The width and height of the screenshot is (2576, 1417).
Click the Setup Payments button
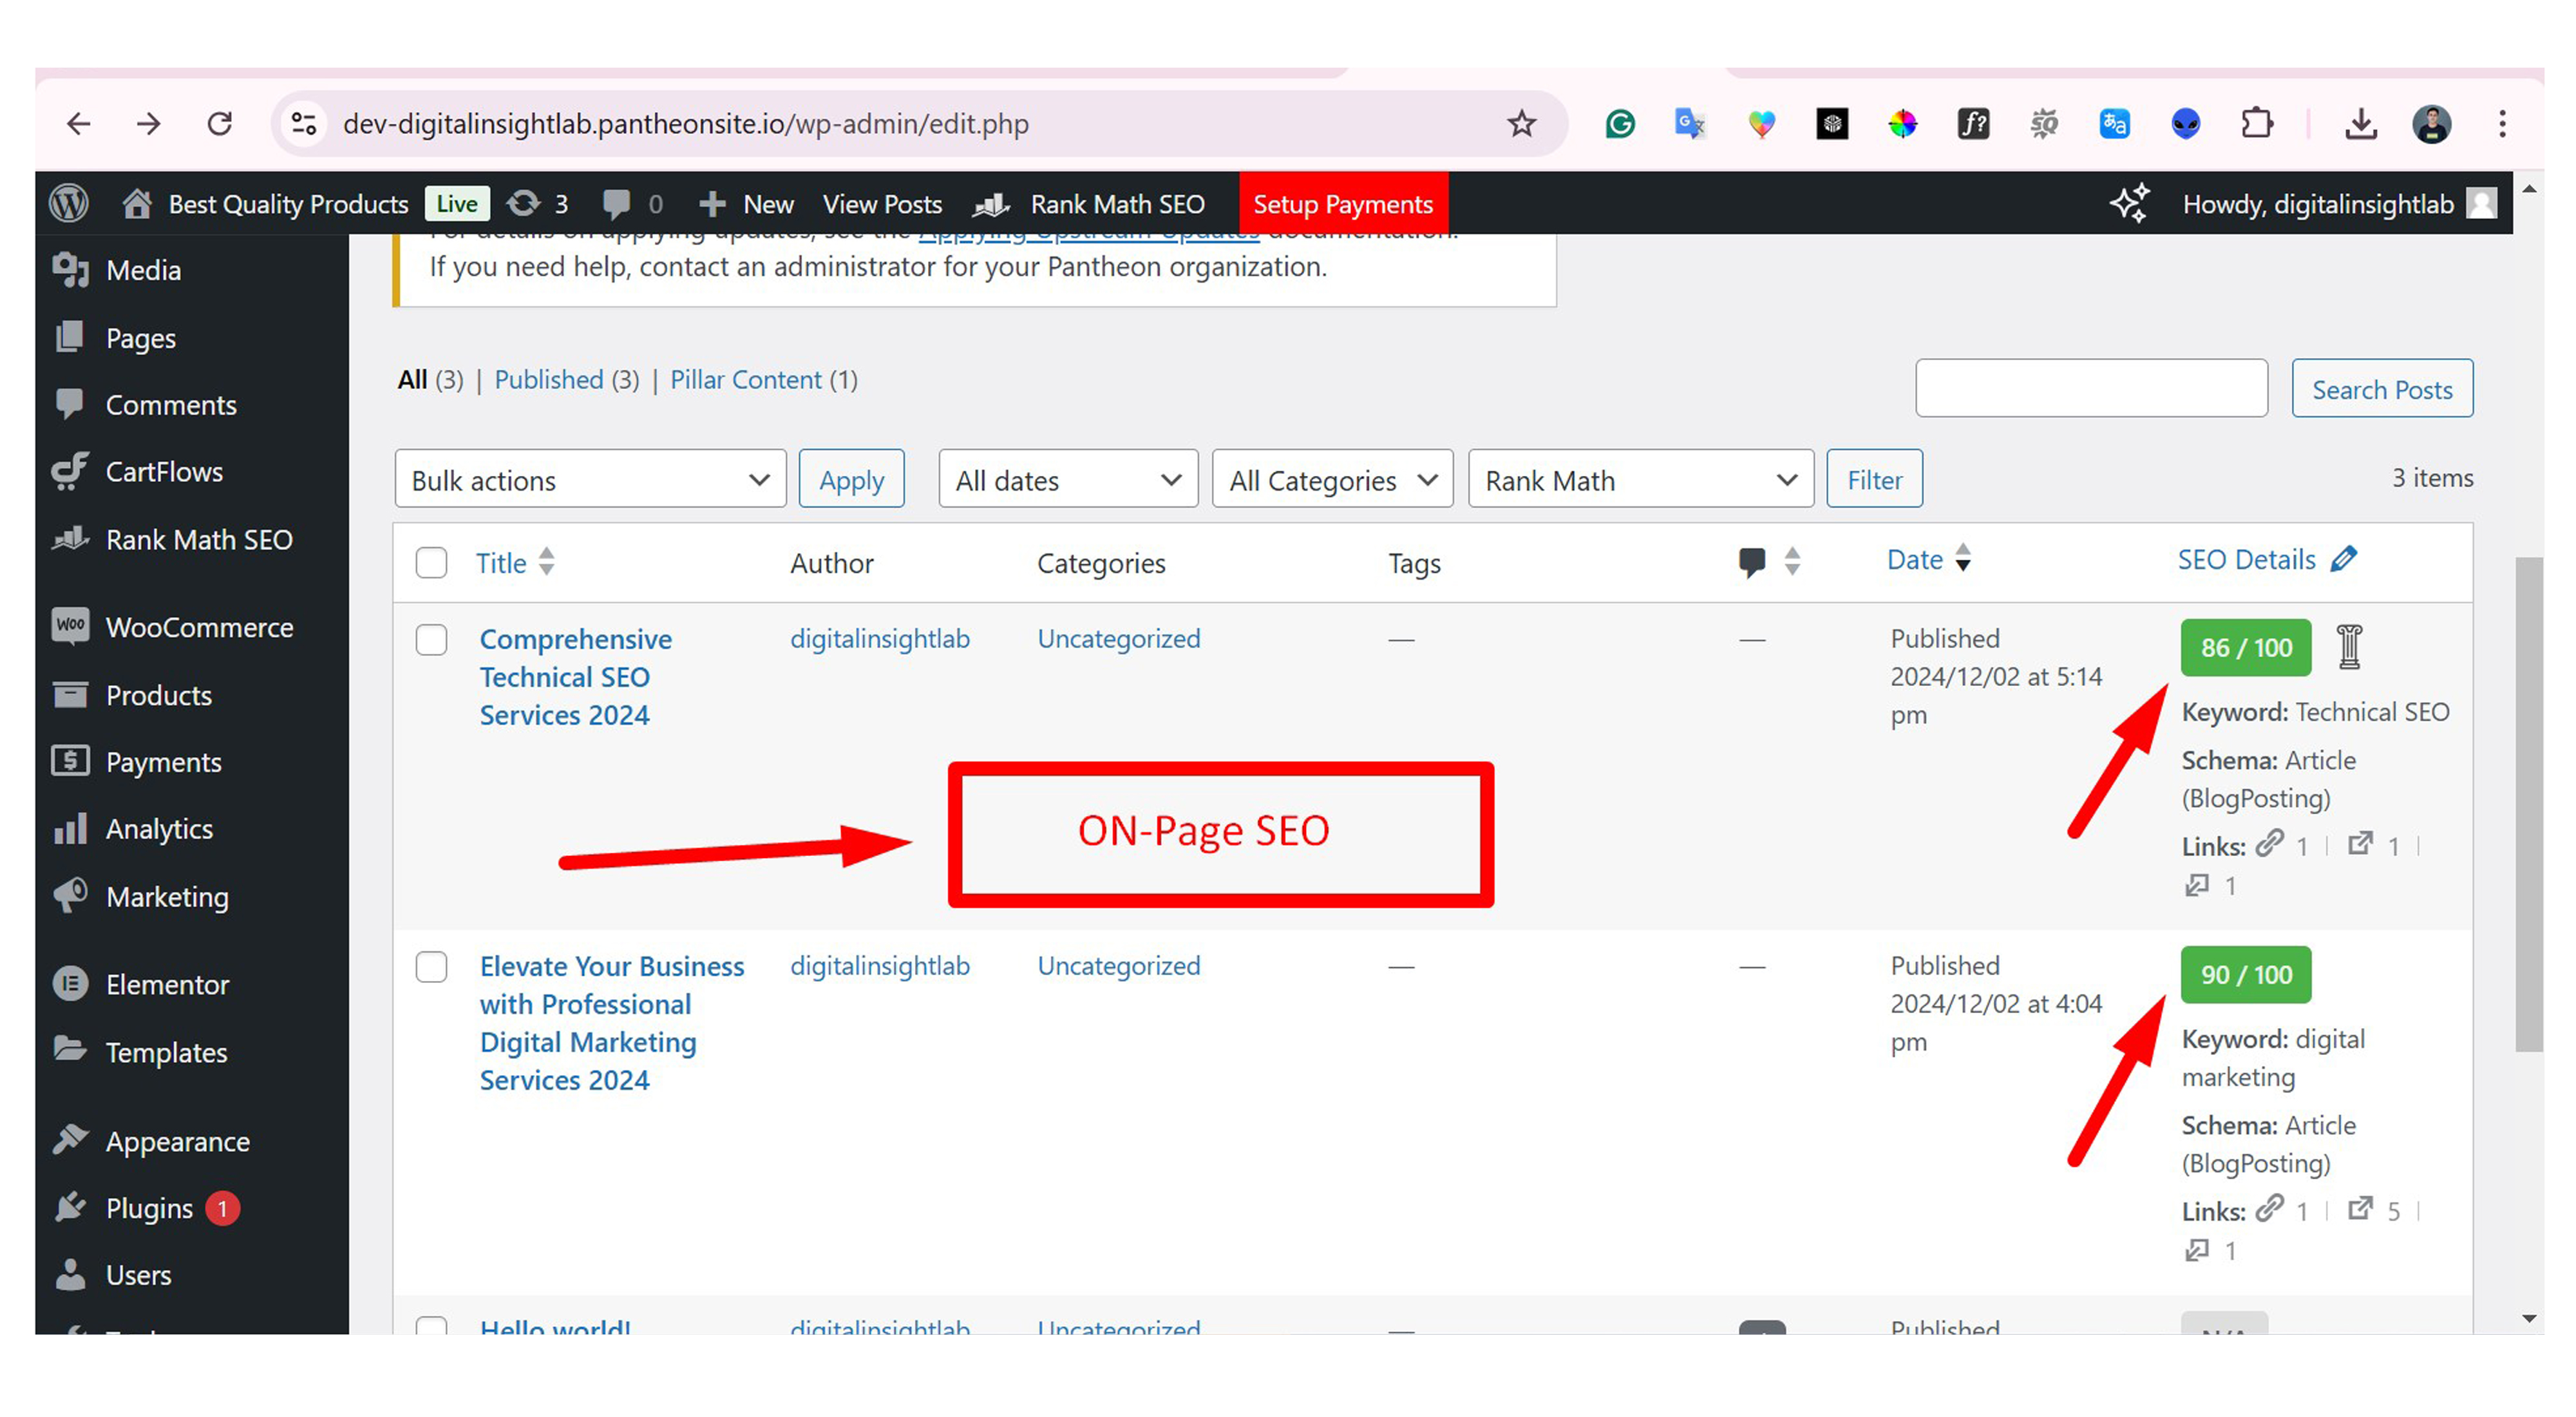[1343, 204]
